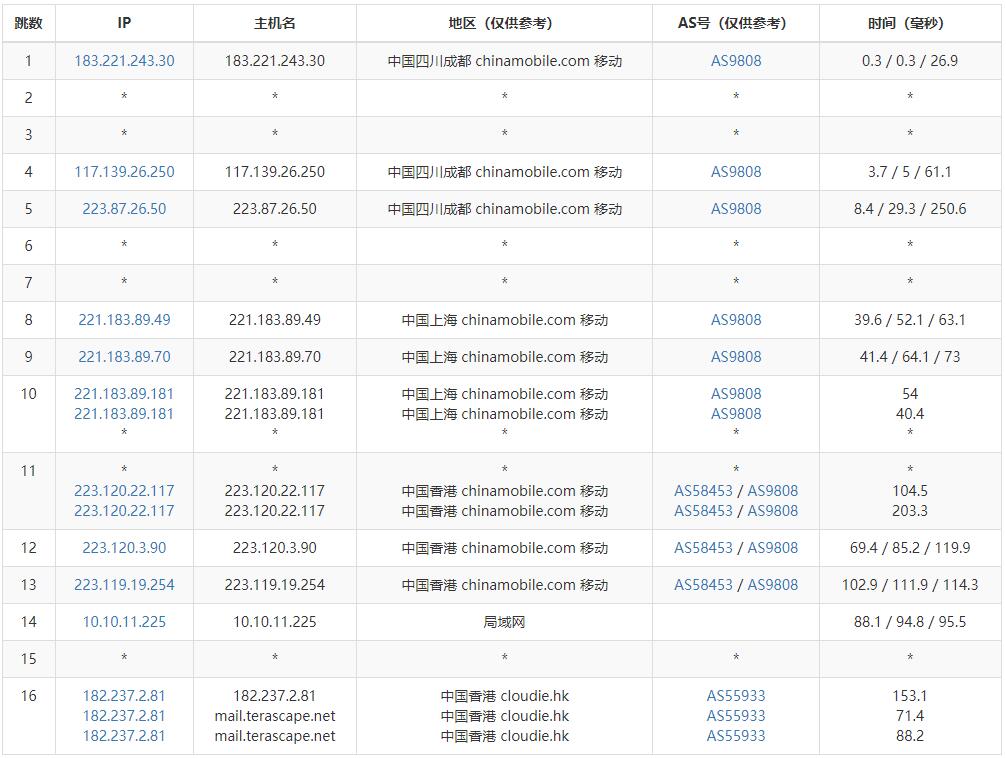
Task: Click the first AS58453 link in hop 11
Action: coord(703,491)
